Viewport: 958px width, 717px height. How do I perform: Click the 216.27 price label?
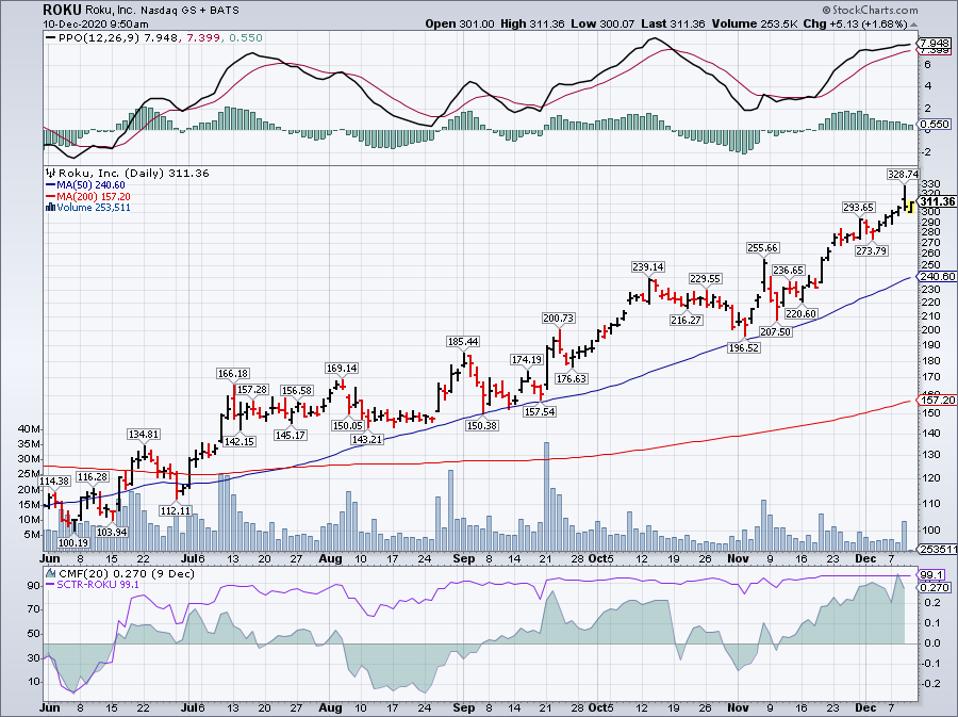(x=686, y=319)
